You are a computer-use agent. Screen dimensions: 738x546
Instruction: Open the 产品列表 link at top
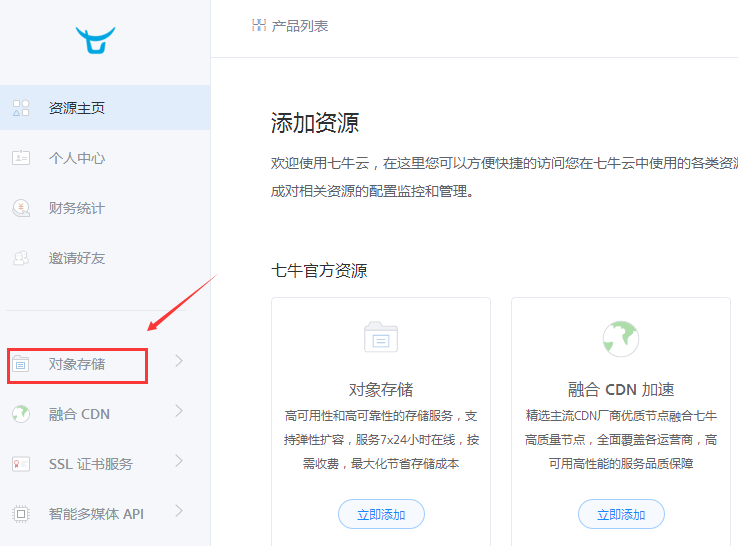click(299, 26)
